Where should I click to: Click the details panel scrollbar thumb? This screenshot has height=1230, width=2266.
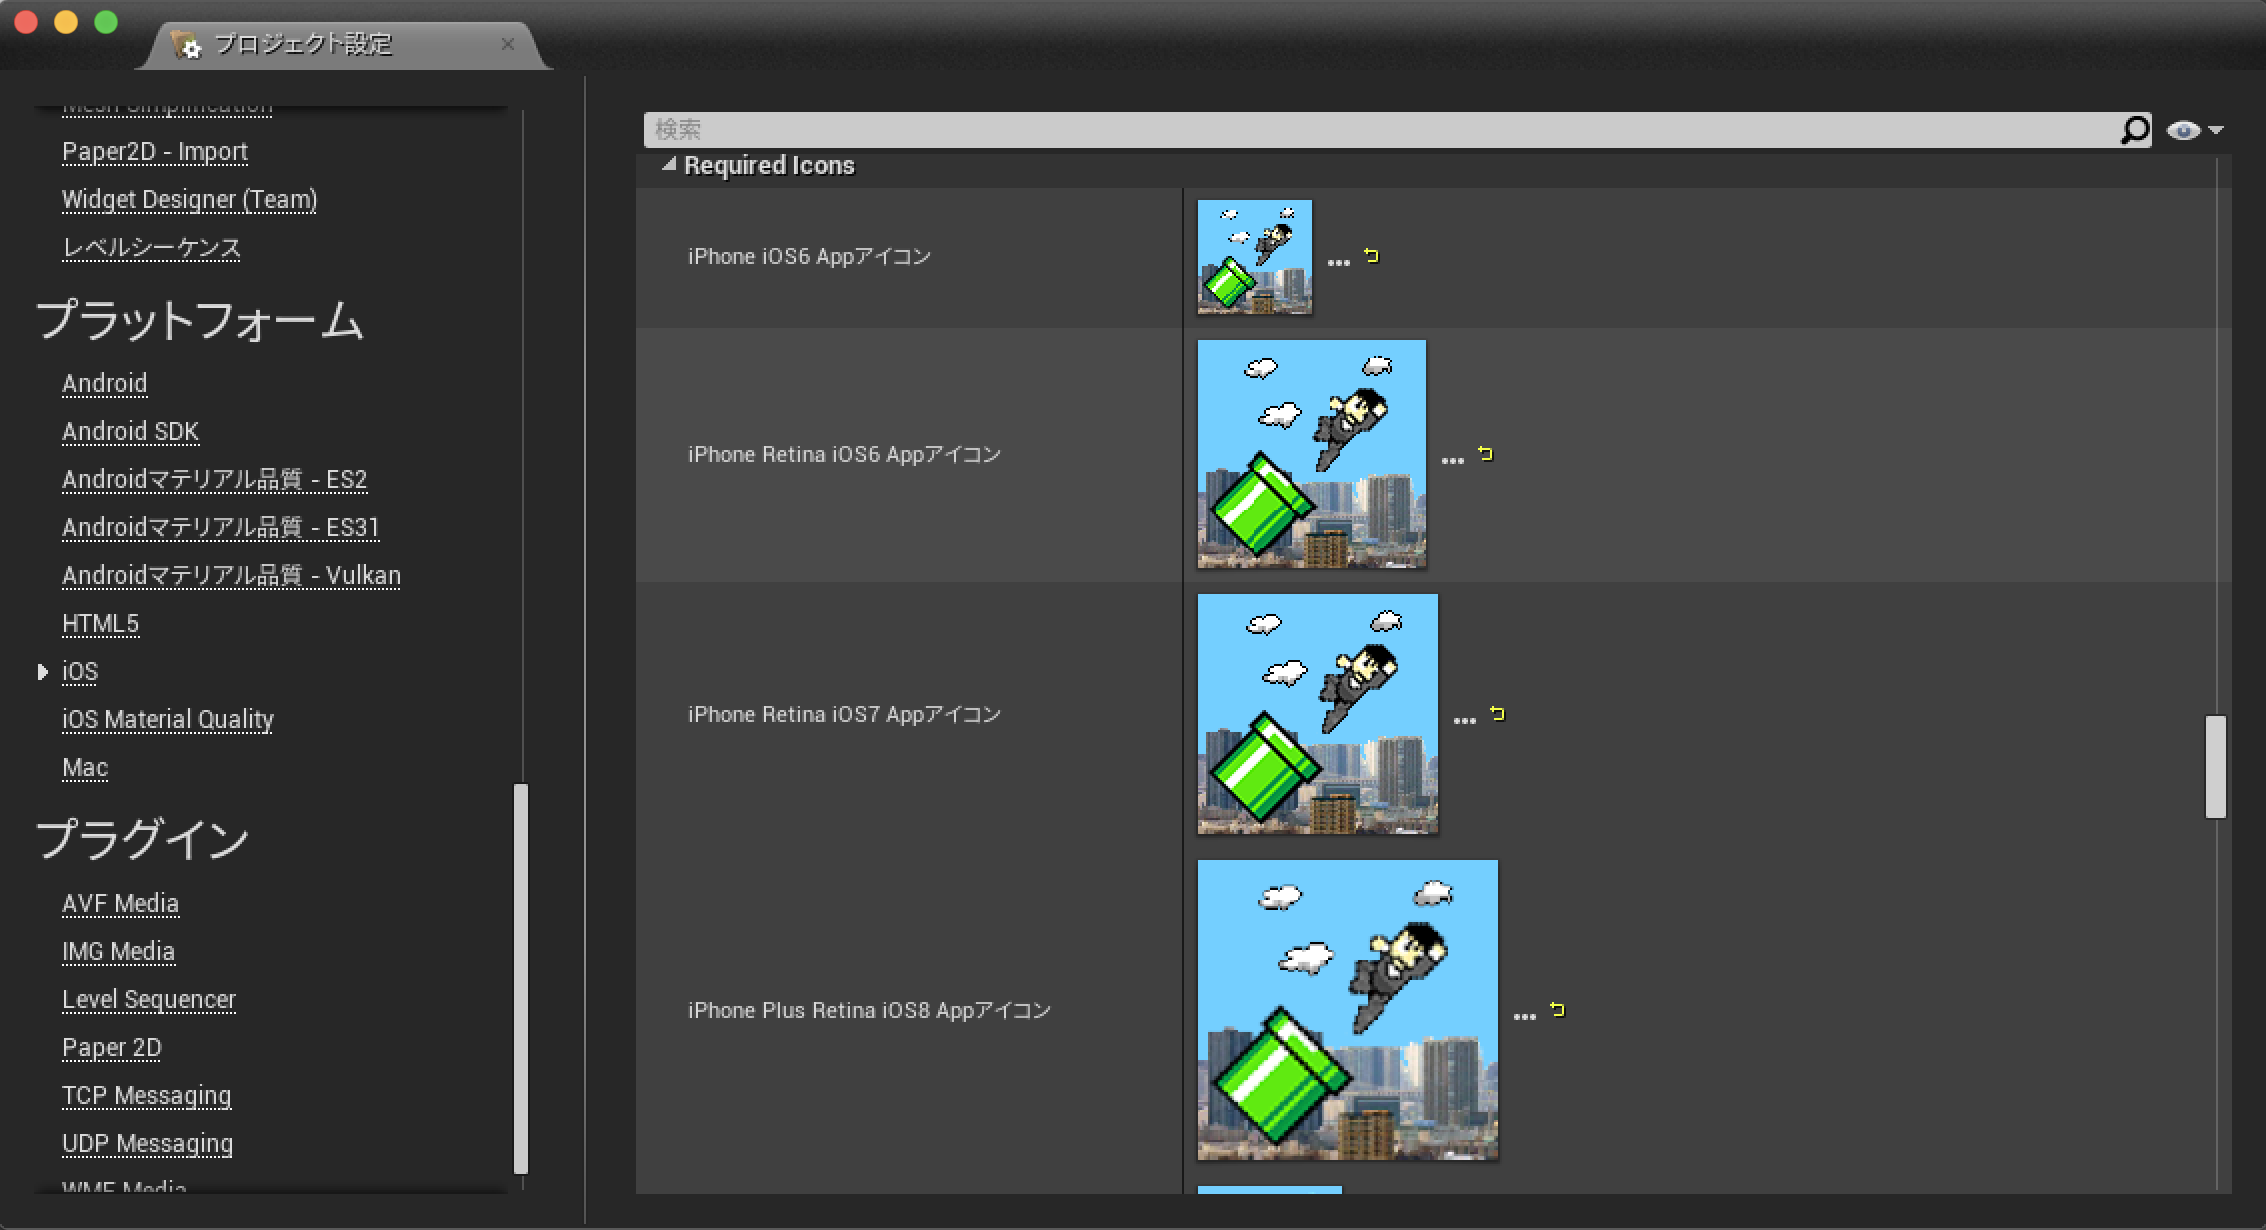coord(2216,767)
